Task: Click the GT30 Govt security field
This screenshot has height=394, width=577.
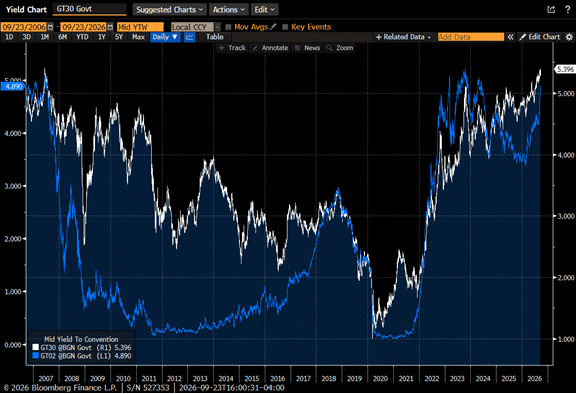Action: (x=89, y=9)
